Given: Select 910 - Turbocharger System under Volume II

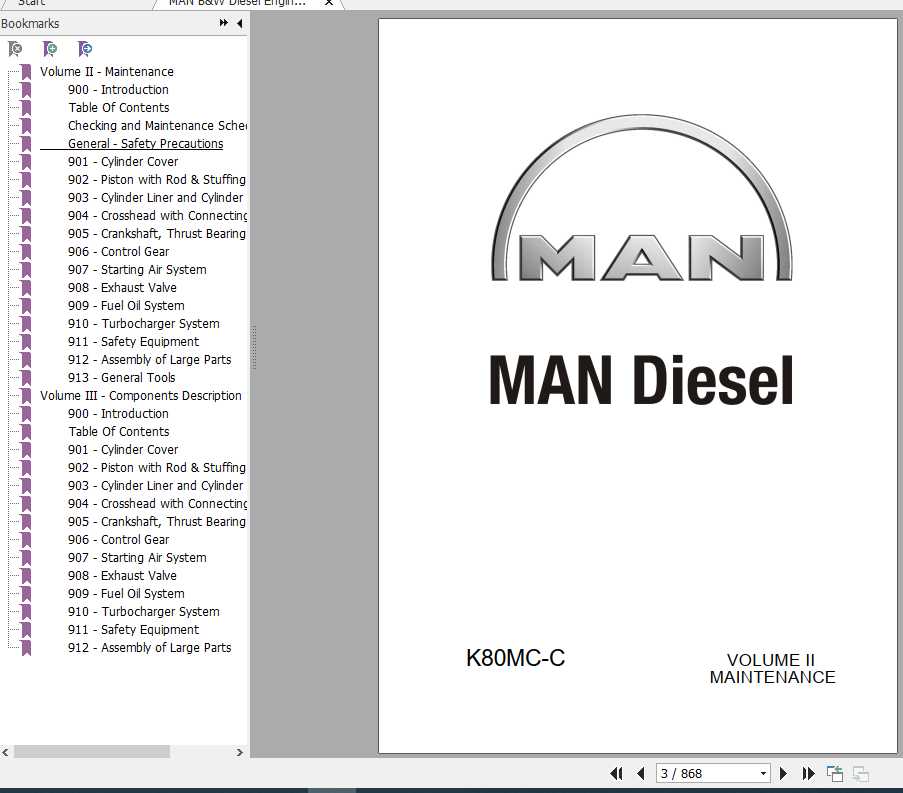Looking at the screenshot, I should click(144, 324).
